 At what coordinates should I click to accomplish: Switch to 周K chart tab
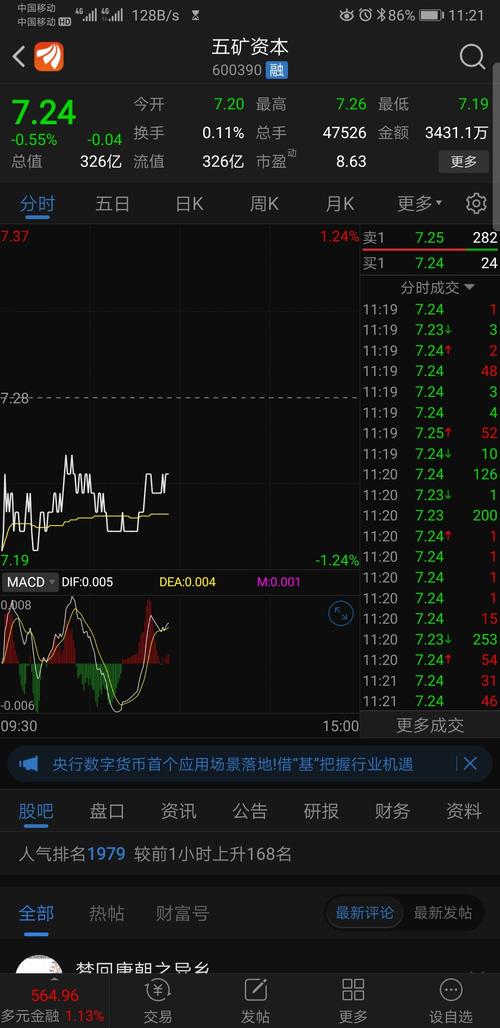(264, 204)
